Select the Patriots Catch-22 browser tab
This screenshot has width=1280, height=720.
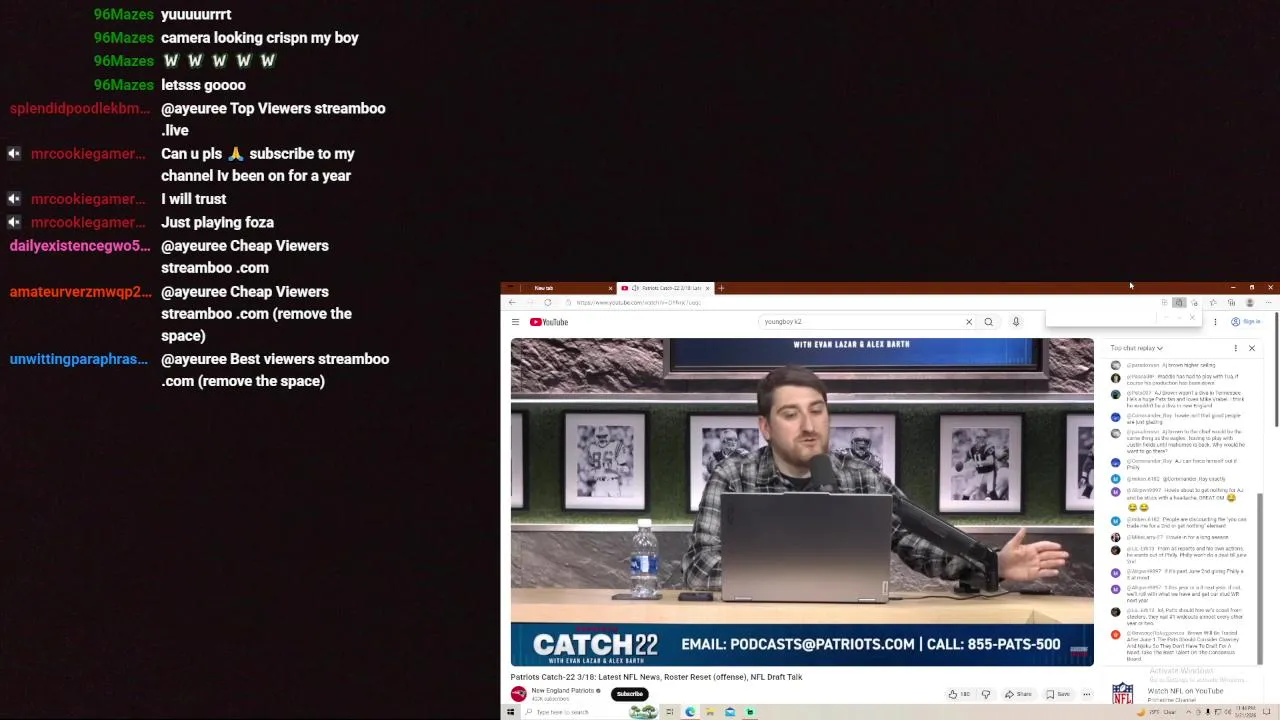(666, 288)
